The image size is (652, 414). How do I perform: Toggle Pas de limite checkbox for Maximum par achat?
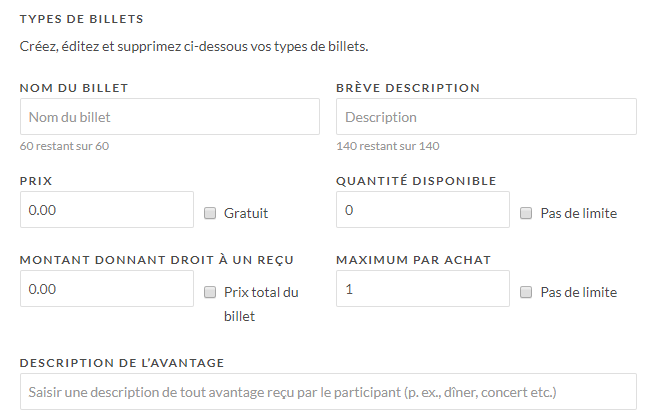click(x=527, y=292)
